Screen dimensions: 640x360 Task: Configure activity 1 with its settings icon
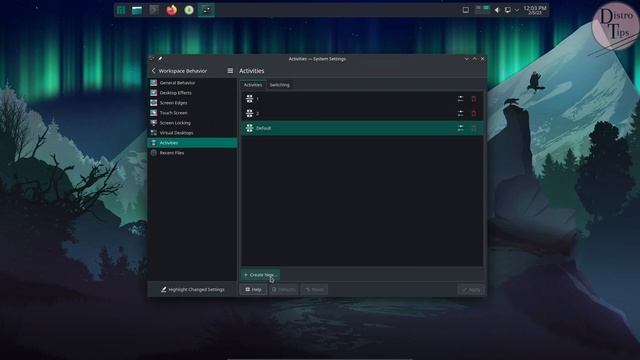(460, 99)
